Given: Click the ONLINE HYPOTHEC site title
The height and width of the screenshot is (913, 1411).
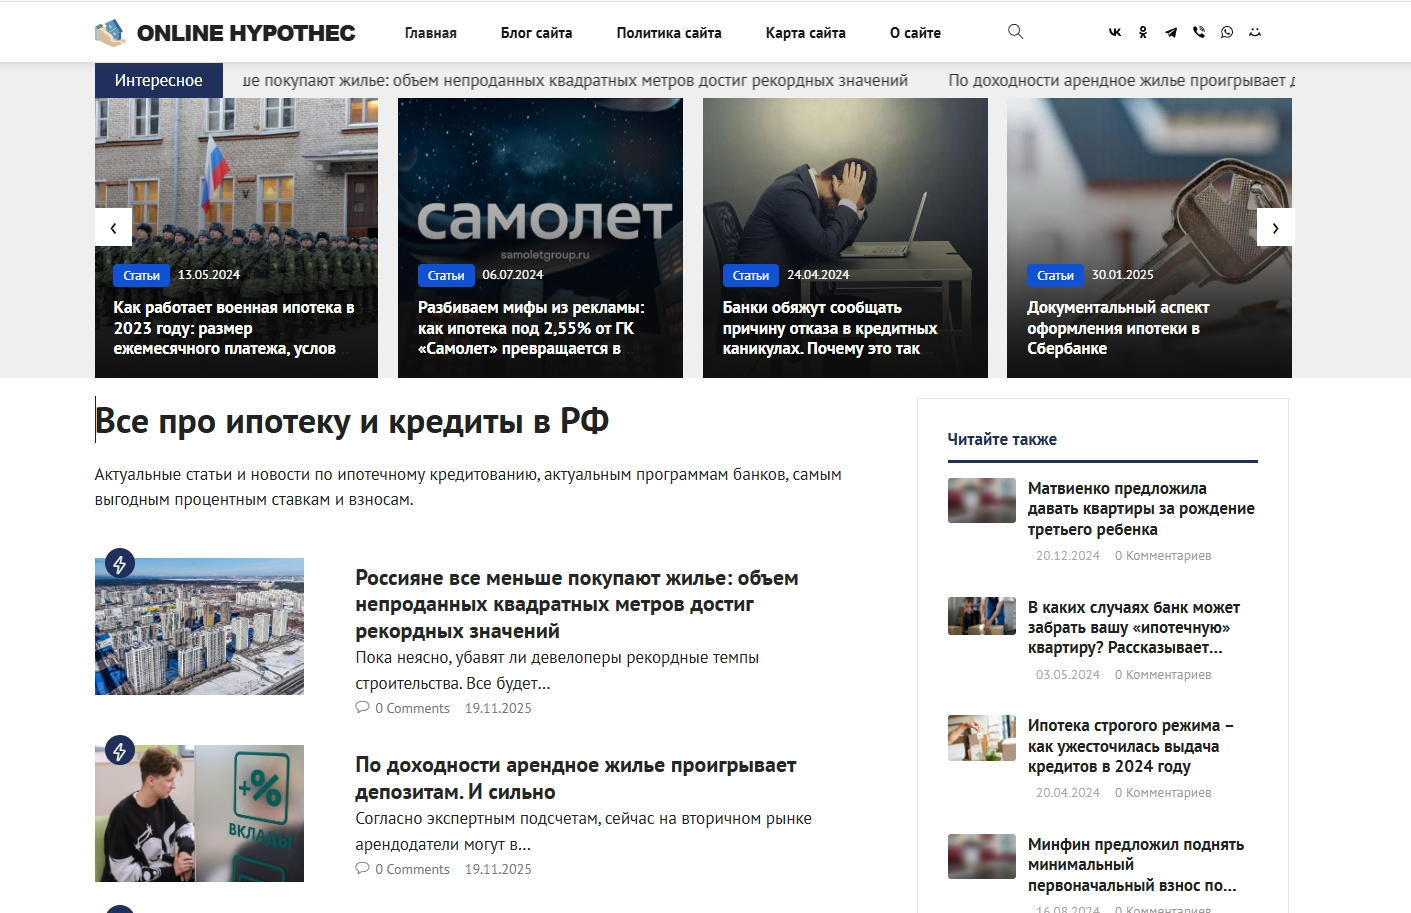Looking at the screenshot, I should point(246,33).
